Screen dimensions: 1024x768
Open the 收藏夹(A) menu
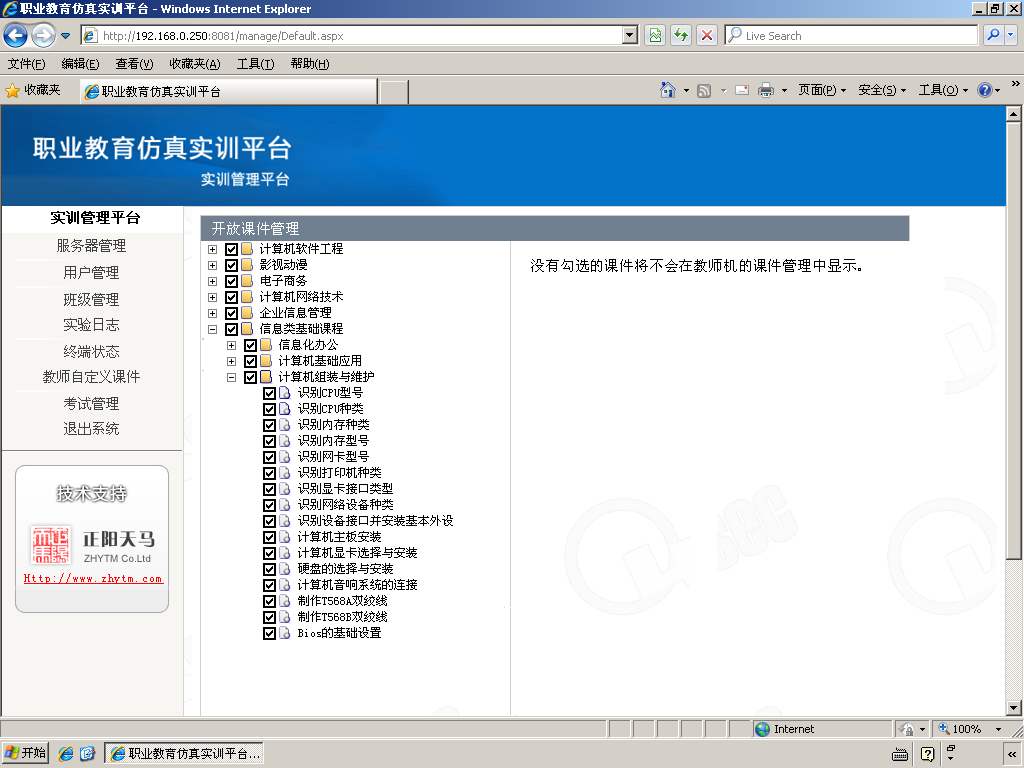(x=195, y=63)
